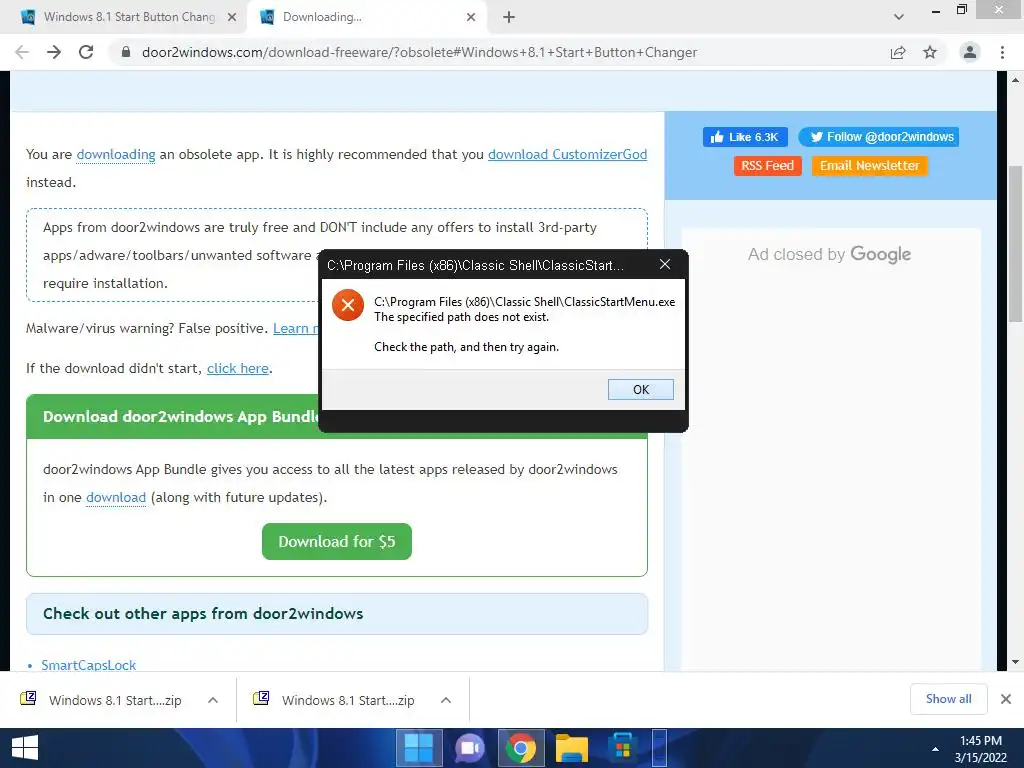The width and height of the screenshot is (1024, 768).
Task: Click the zip file icon of first download
Action: click(x=28, y=698)
